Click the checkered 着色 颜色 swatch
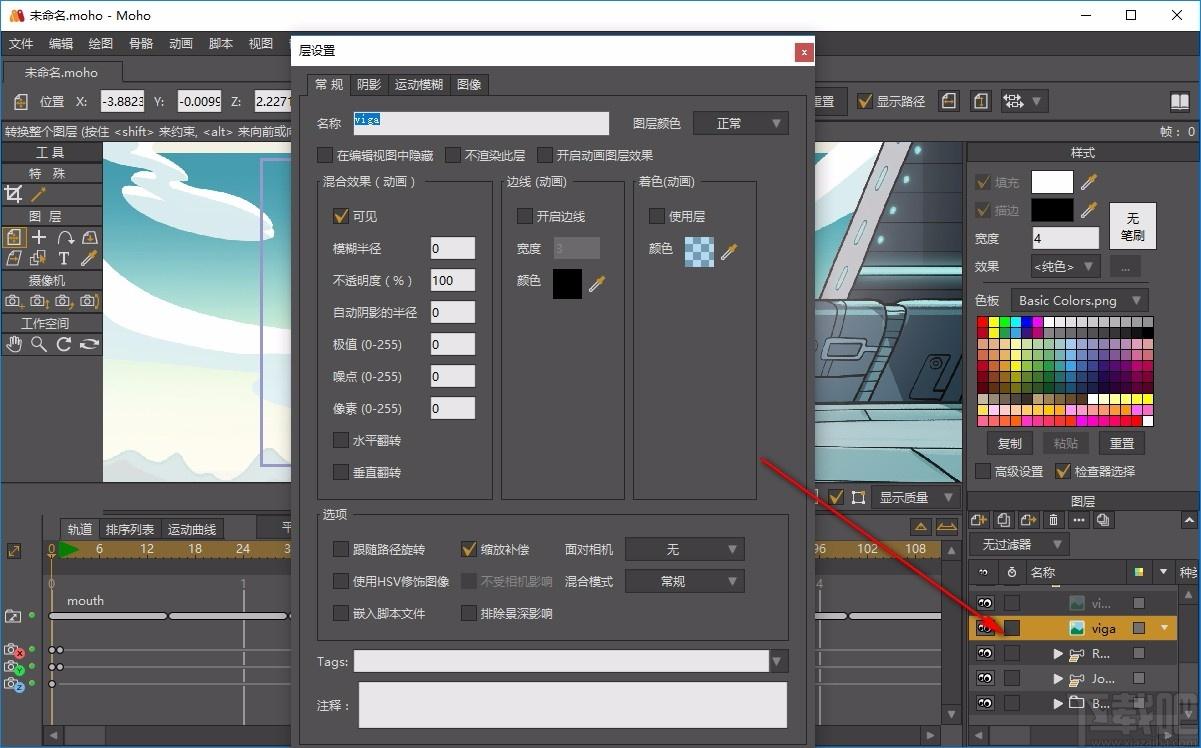This screenshot has width=1201, height=748. 699,251
